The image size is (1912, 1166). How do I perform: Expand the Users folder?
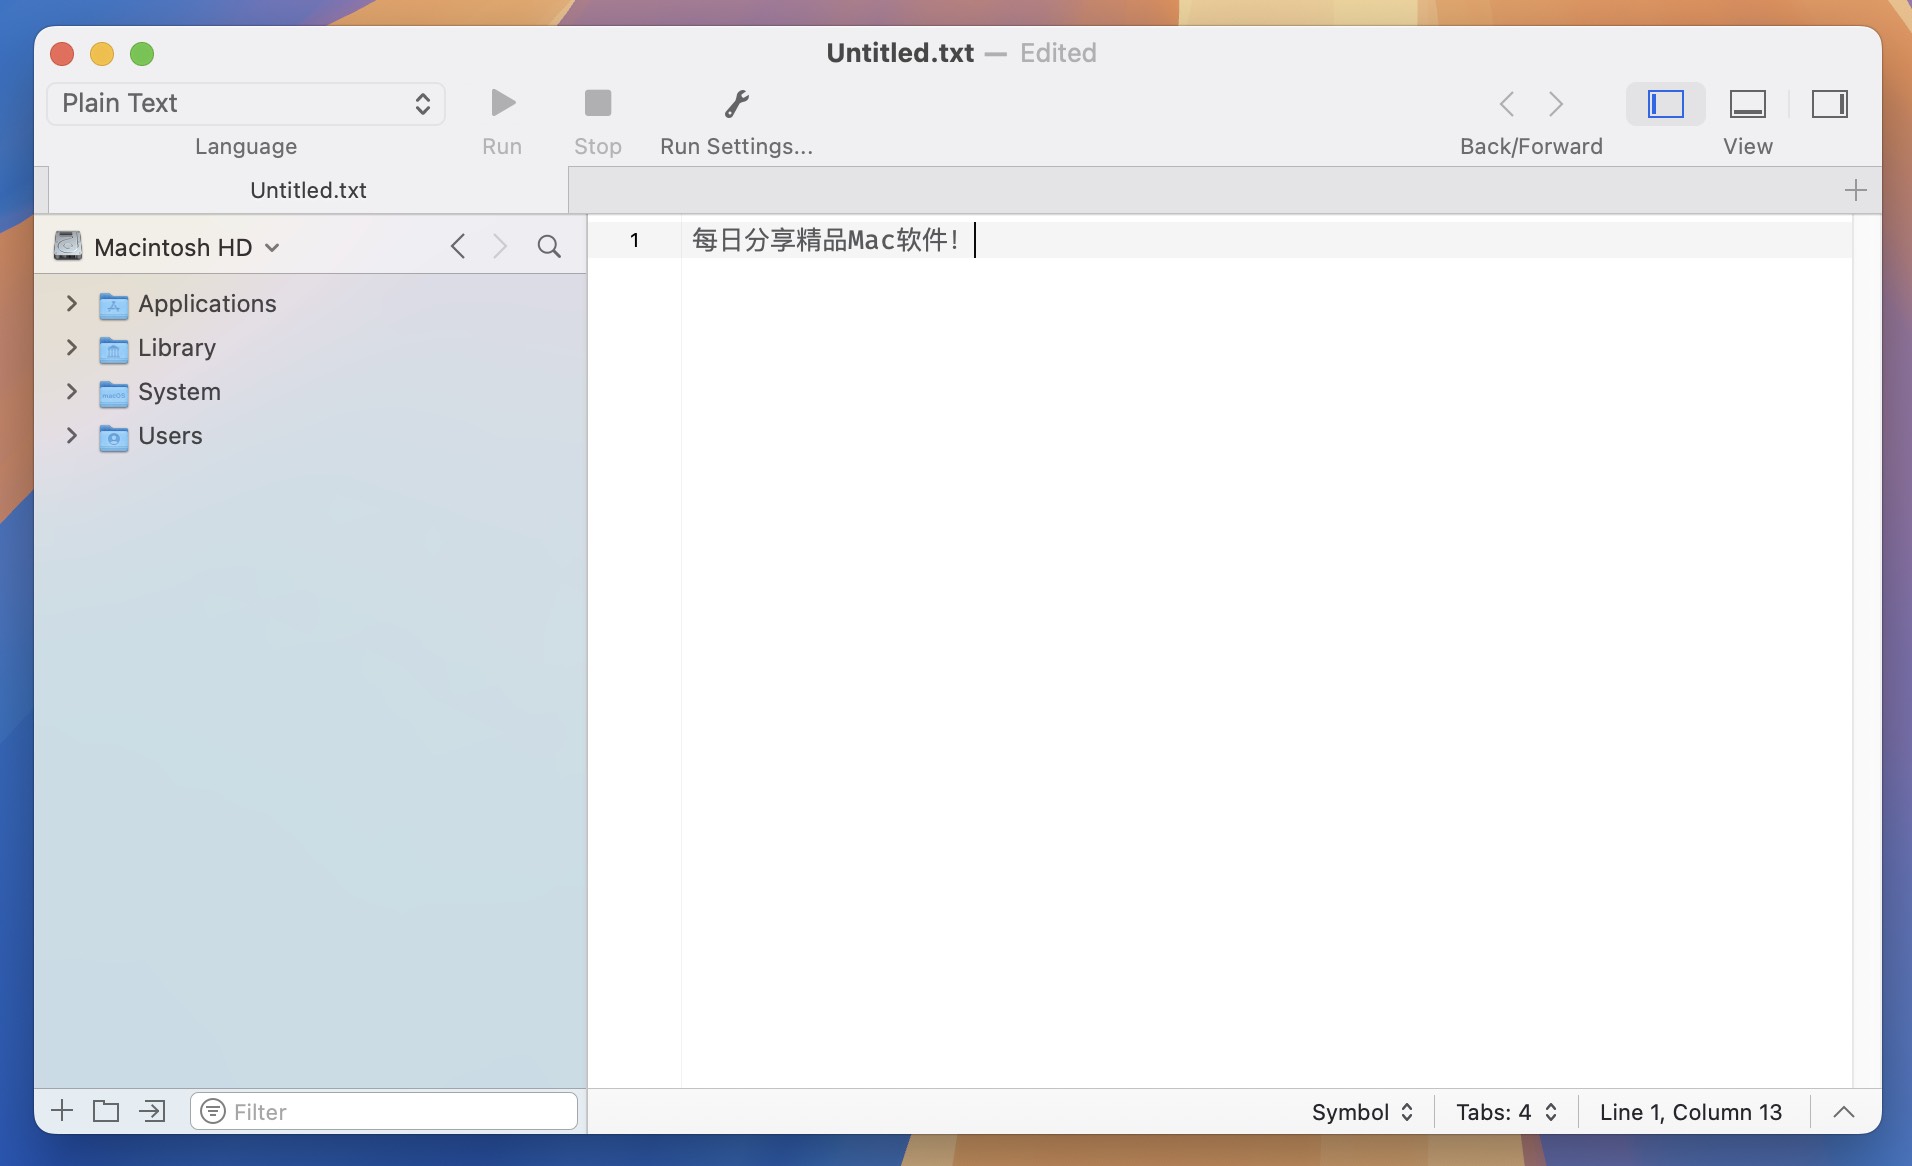(x=71, y=435)
